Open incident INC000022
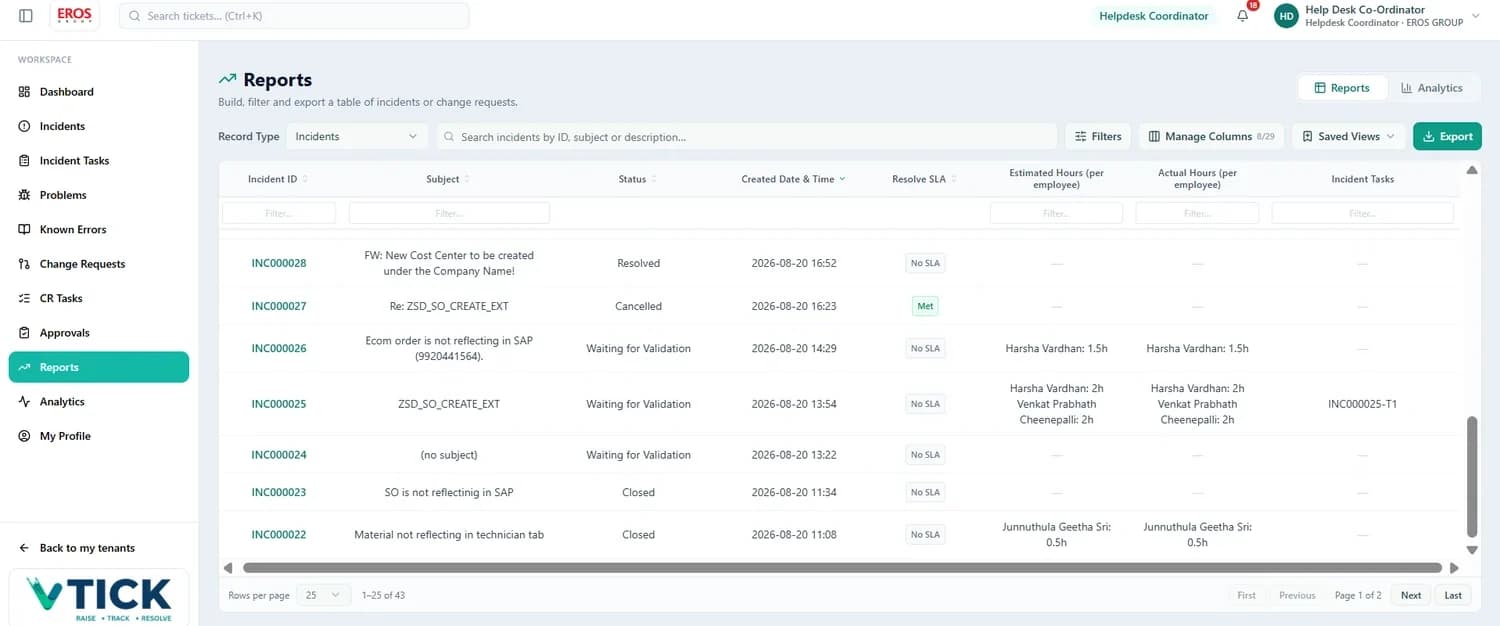 (x=279, y=535)
